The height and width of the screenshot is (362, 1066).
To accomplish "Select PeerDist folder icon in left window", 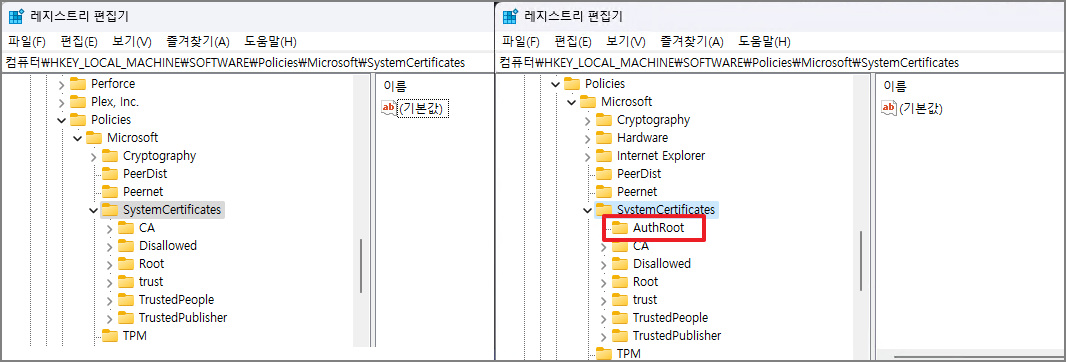I will pos(110,174).
